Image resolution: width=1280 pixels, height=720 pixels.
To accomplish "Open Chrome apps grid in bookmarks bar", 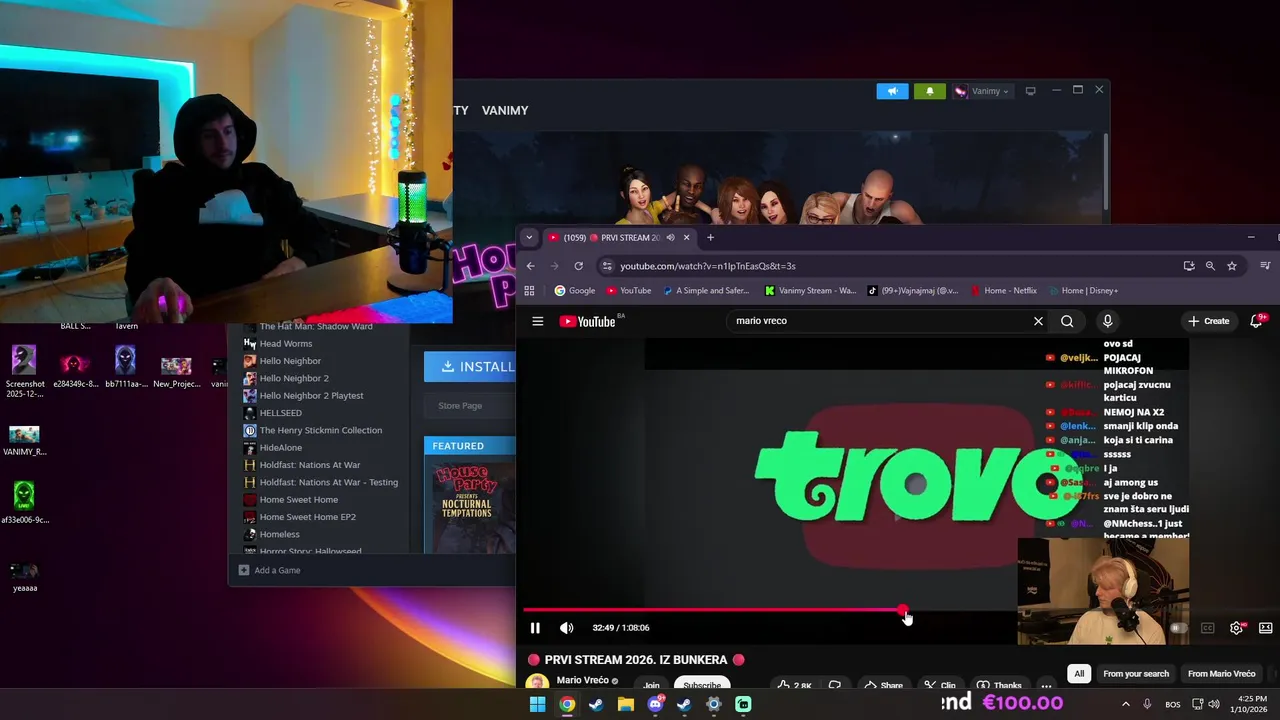I will click(530, 291).
